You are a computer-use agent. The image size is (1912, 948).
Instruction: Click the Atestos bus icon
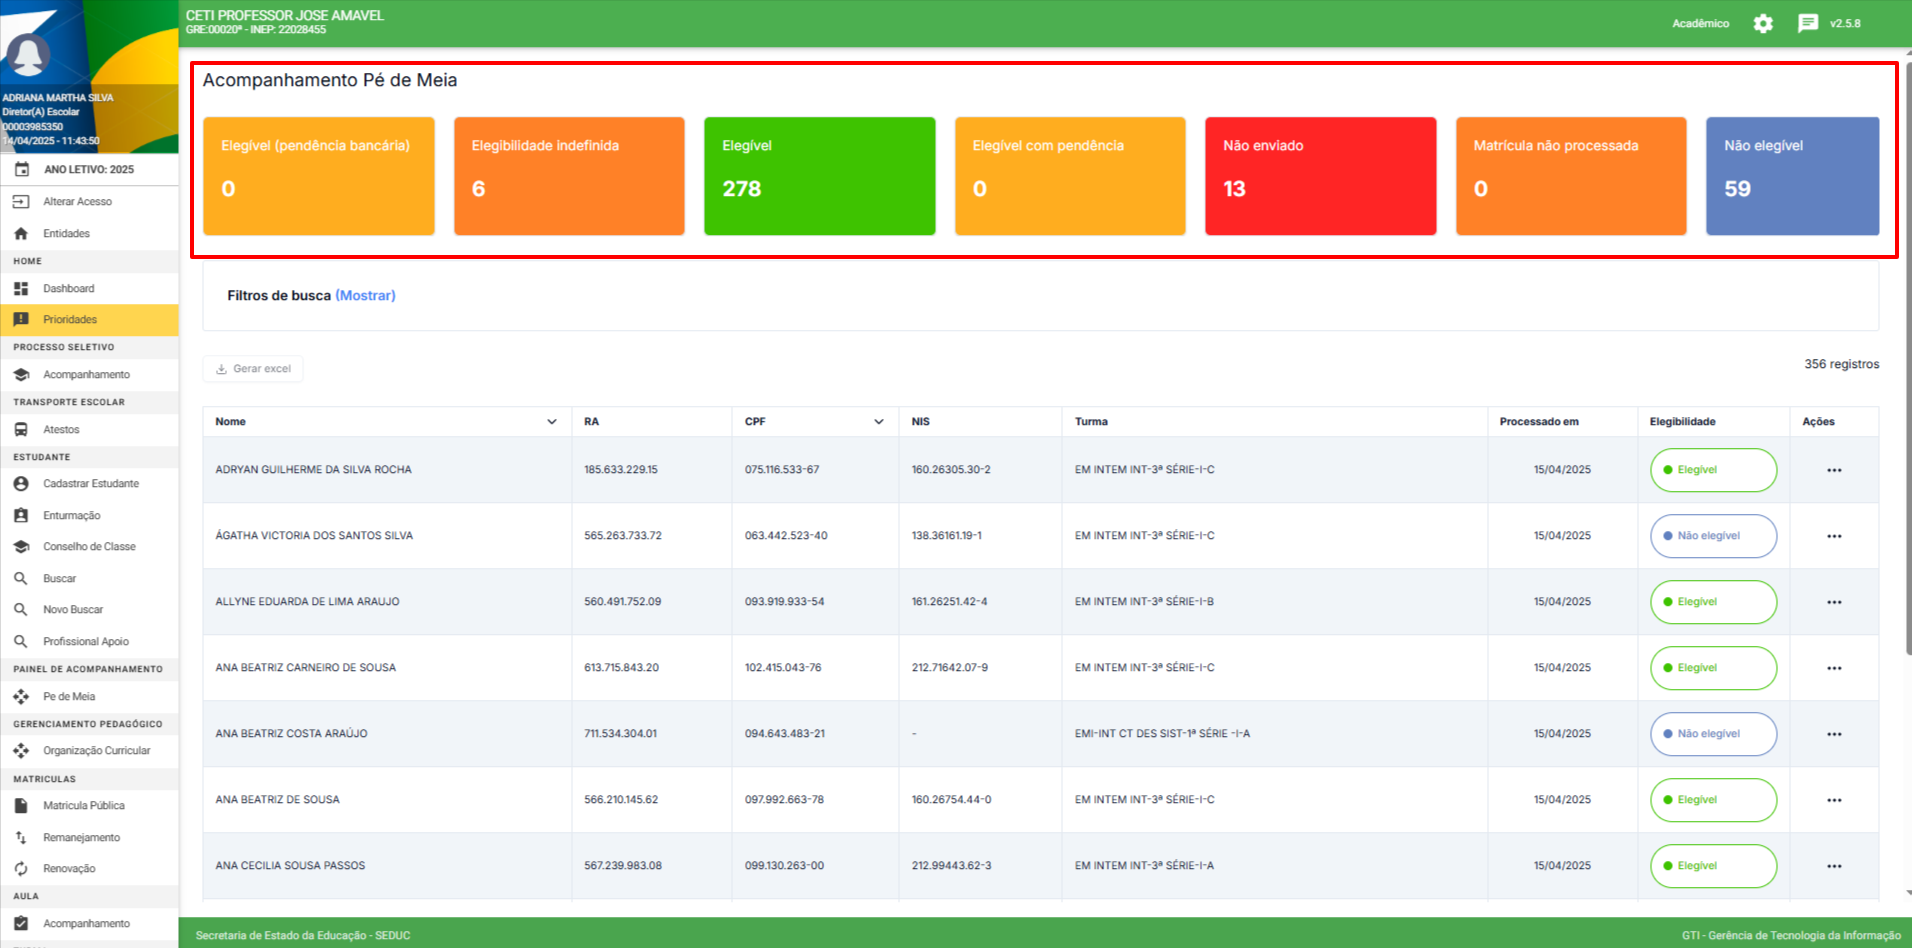point(21,429)
